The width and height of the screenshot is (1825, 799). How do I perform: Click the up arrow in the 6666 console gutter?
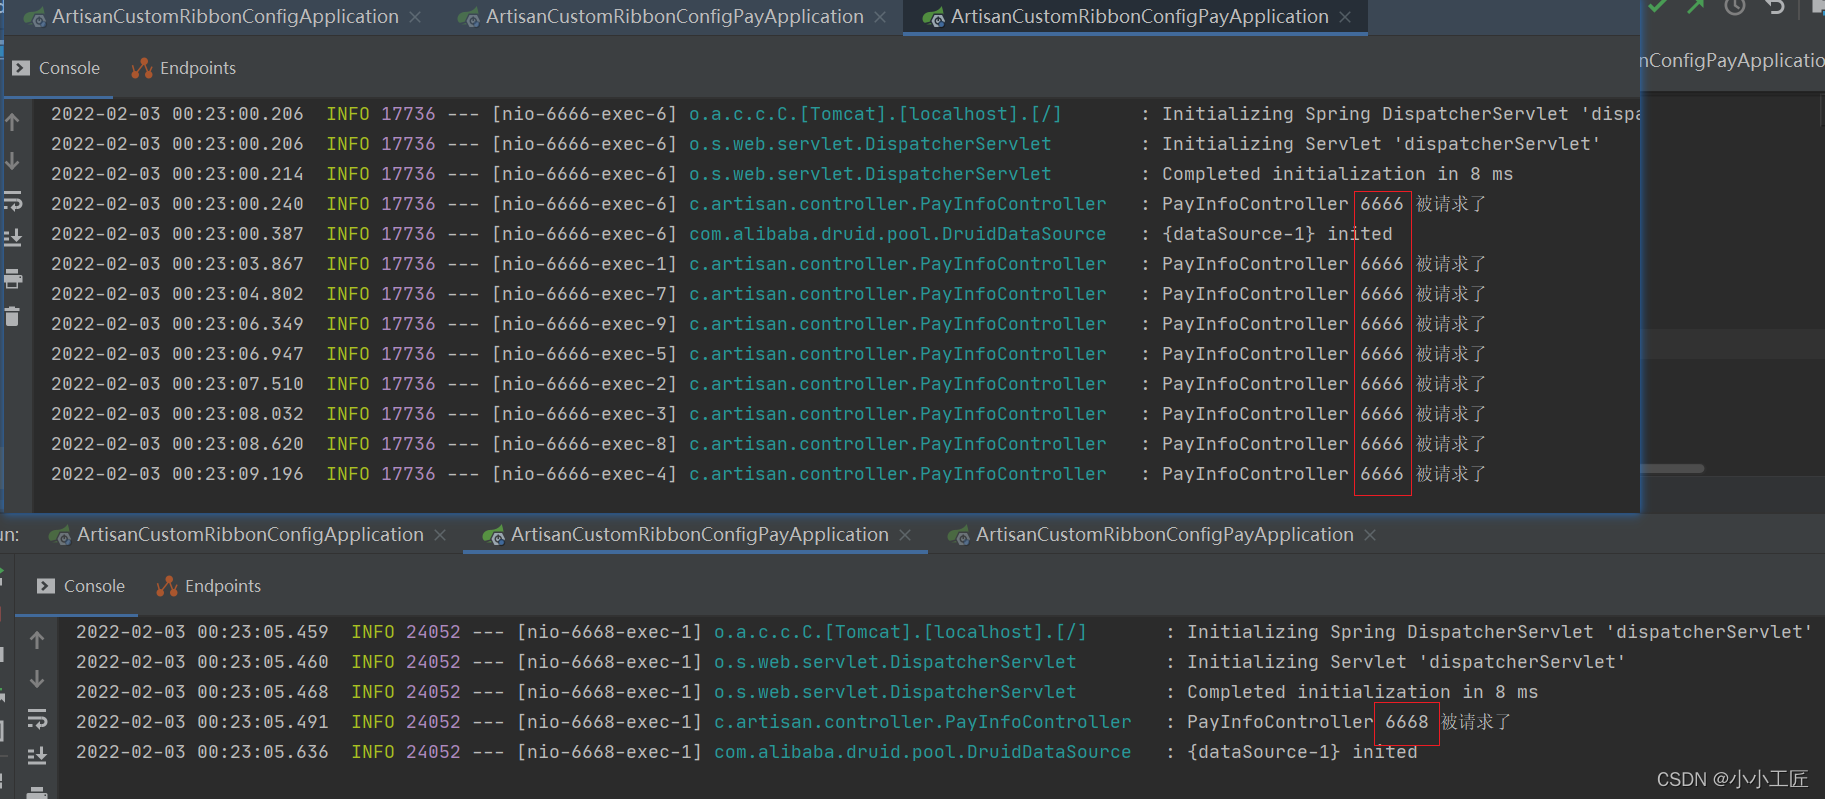(13, 122)
